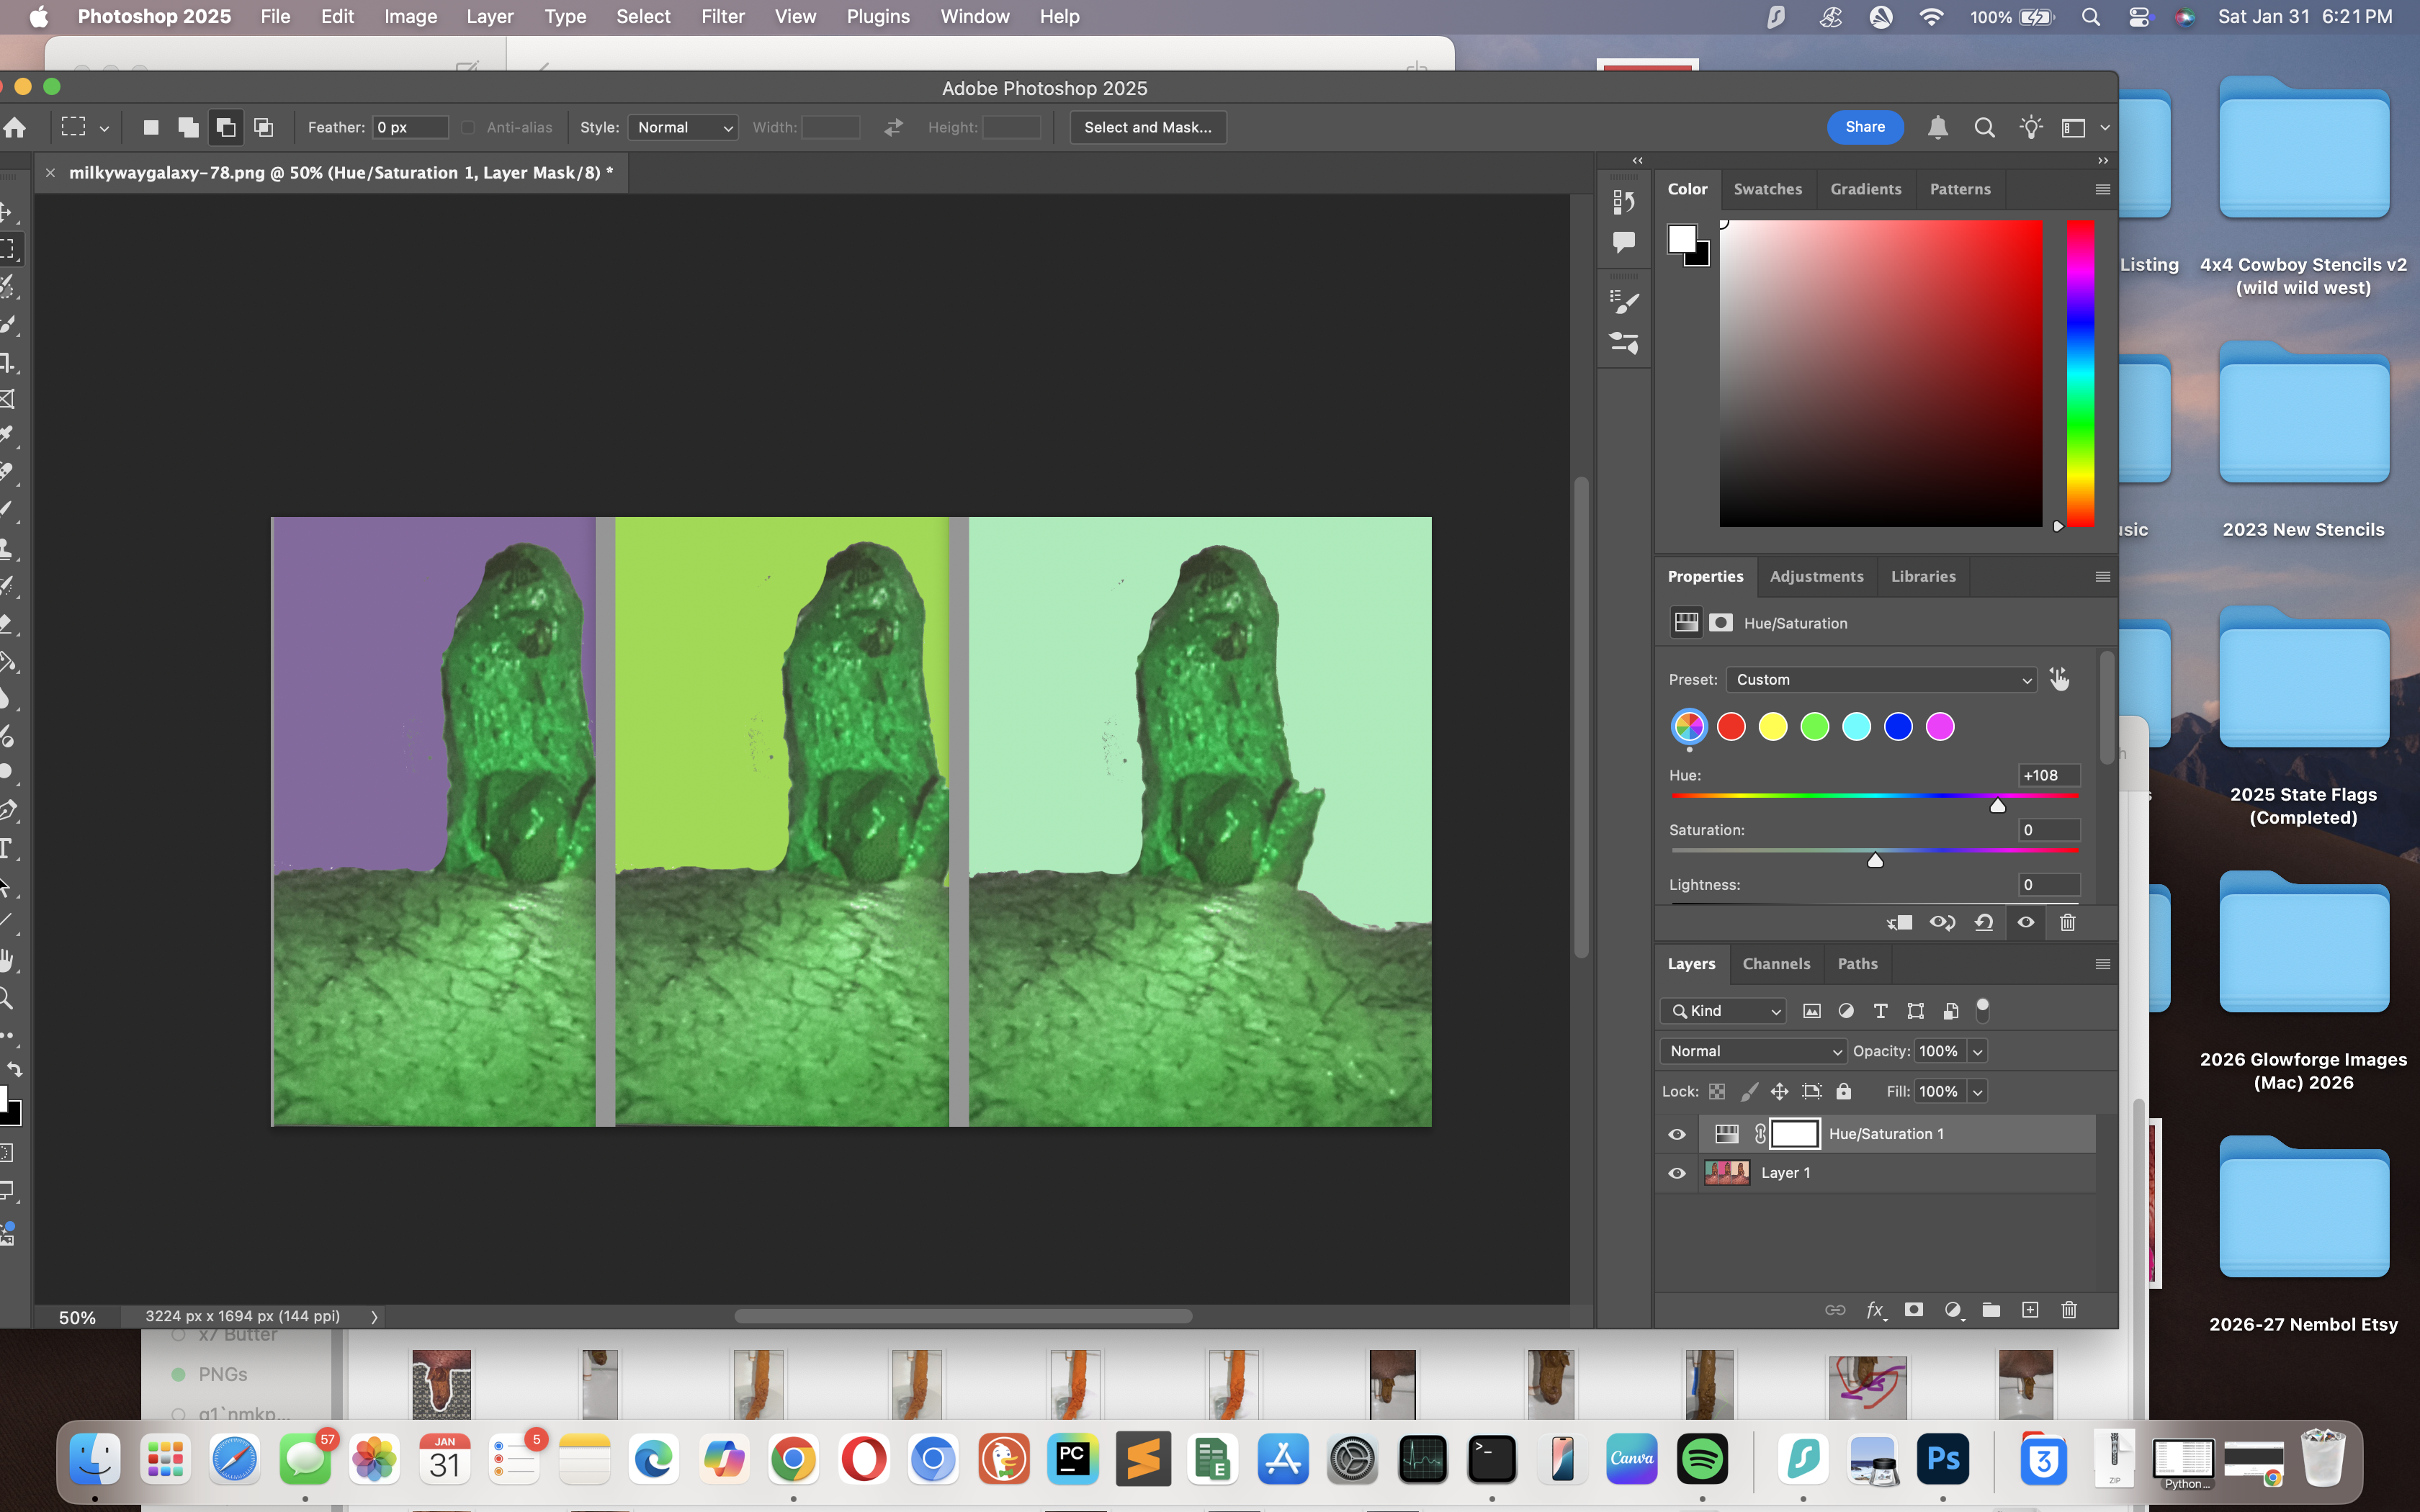Open the Opacity dropdown arrow

point(1977,1051)
